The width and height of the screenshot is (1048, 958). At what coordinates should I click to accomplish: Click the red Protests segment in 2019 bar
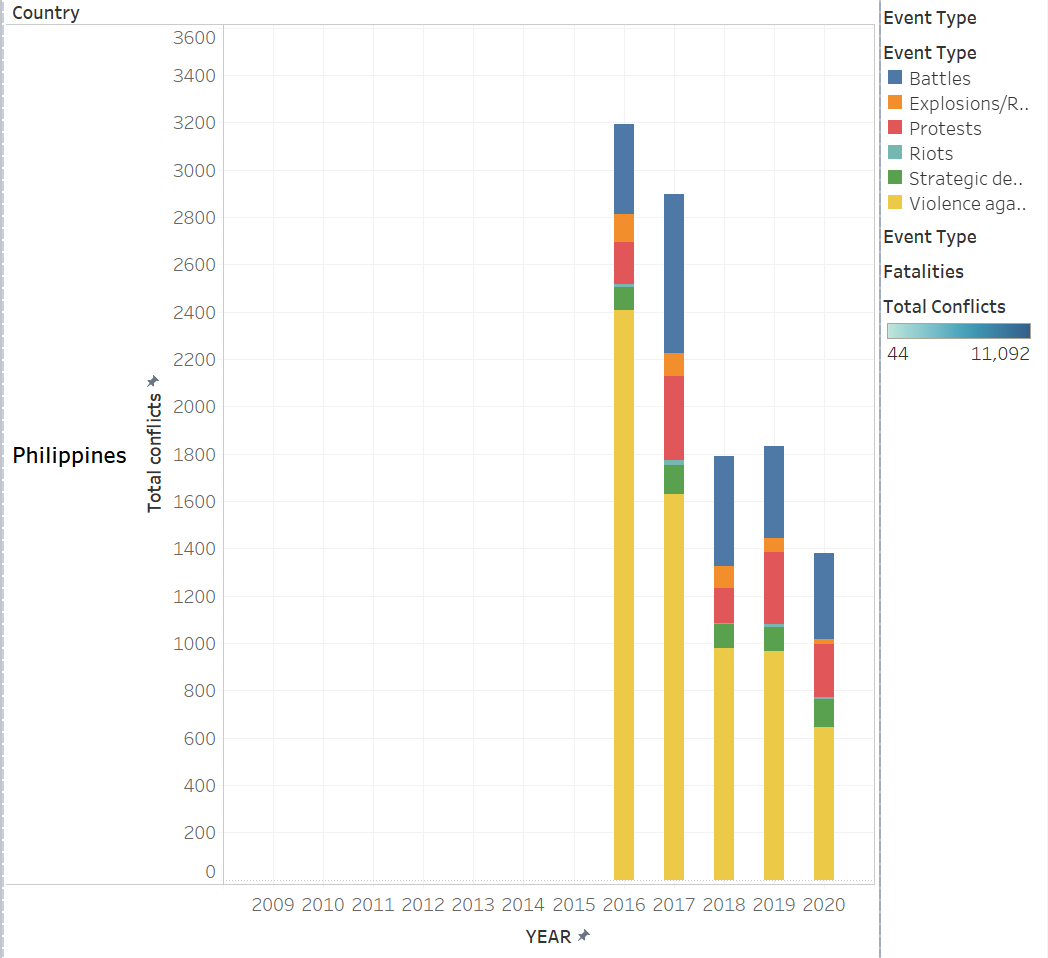pyautogui.click(x=773, y=587)
